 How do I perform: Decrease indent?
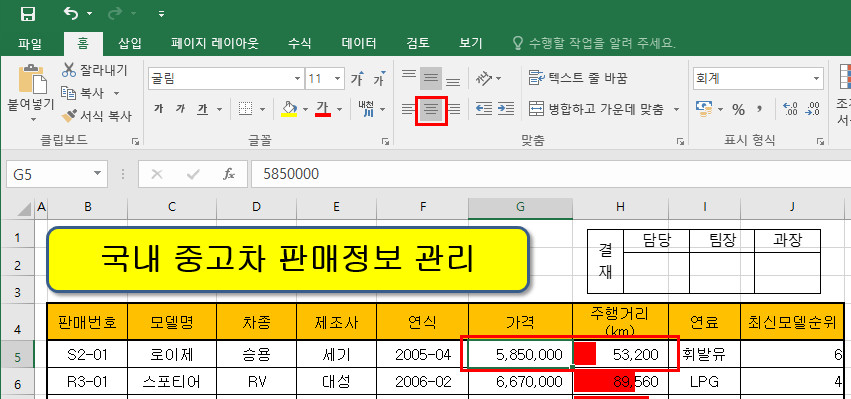(x=484, y=109)
